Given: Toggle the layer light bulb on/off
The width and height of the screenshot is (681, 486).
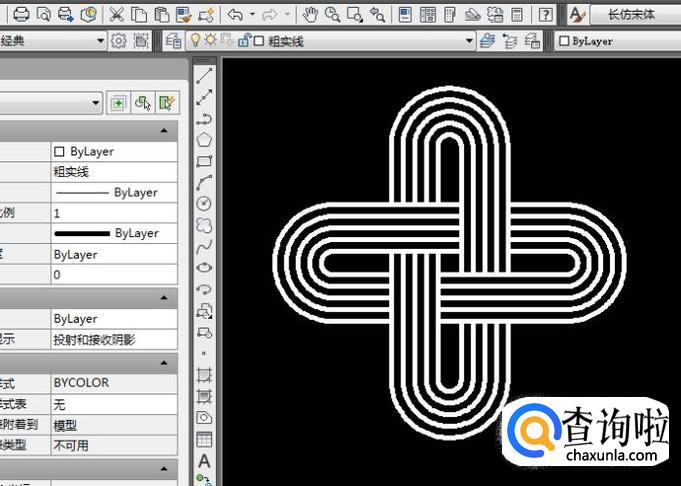Looking at the screenshot, I should [x=195, y=40].
